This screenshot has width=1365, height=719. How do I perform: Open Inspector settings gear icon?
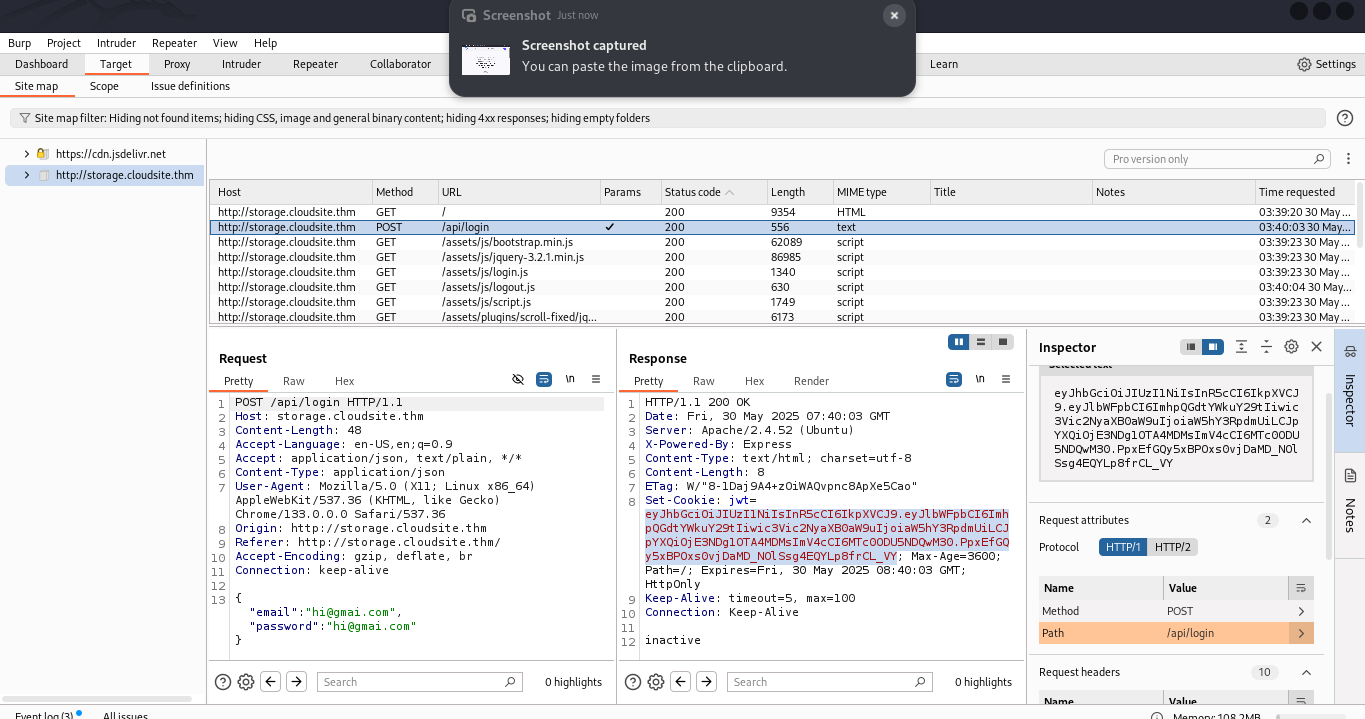pyautogui.click(x=1291, y=347)
